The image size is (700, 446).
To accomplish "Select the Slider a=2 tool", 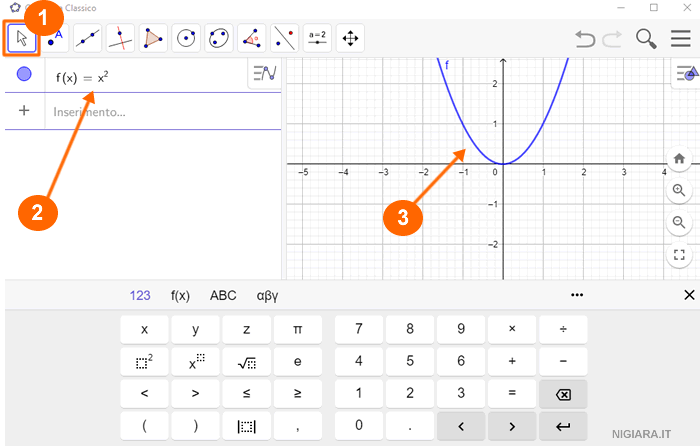I will (317, 38).
